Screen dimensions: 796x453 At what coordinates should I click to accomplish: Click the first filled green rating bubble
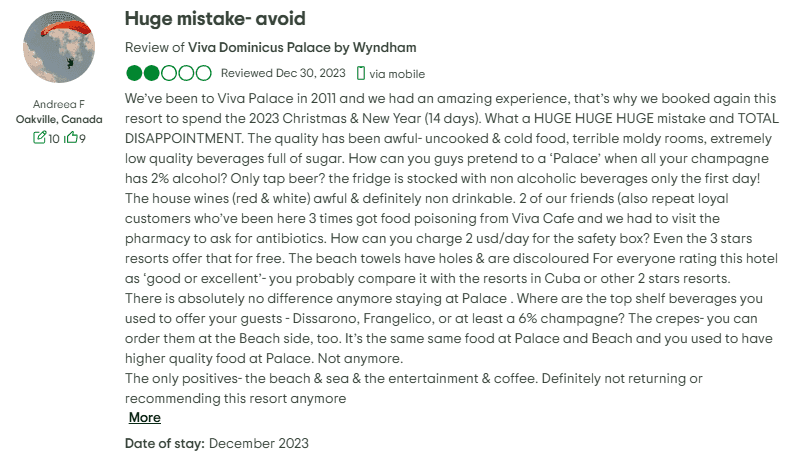tap(135, 73)
